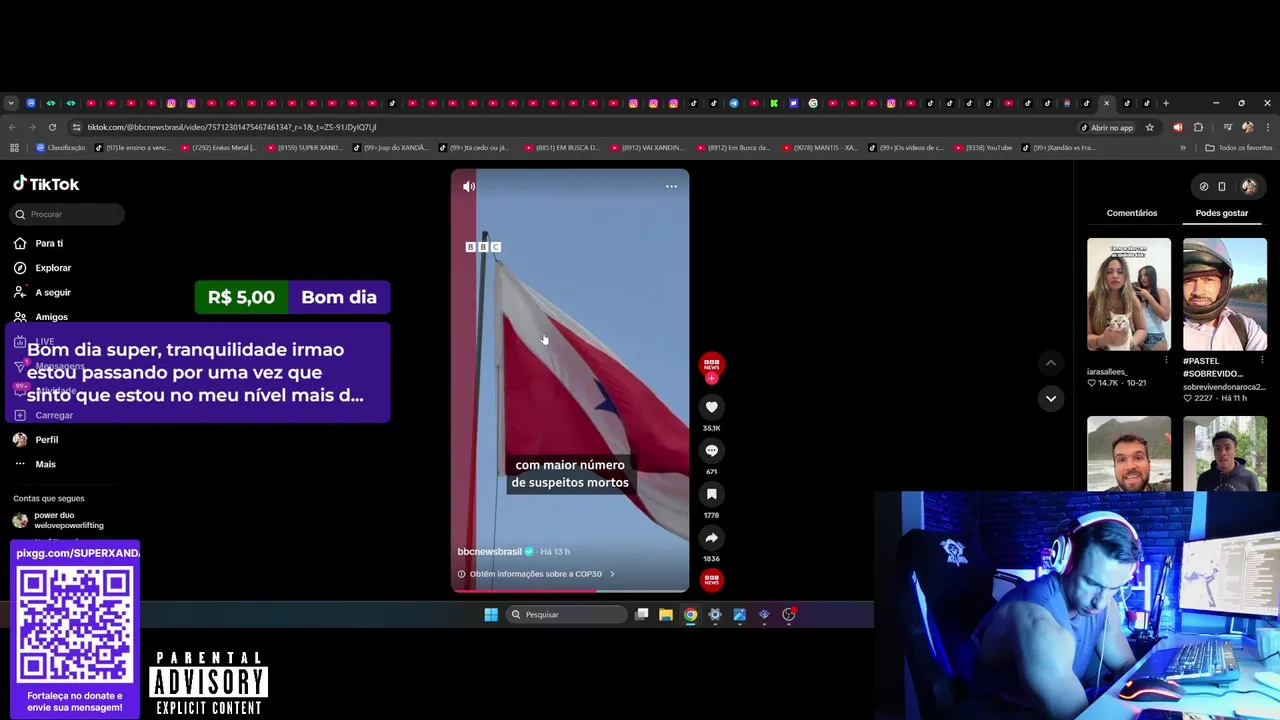The width and height of the screenshot is (1280, 720).
Task: Click the taskbar Pesquisar search box
Action: (x=566, y=614)
